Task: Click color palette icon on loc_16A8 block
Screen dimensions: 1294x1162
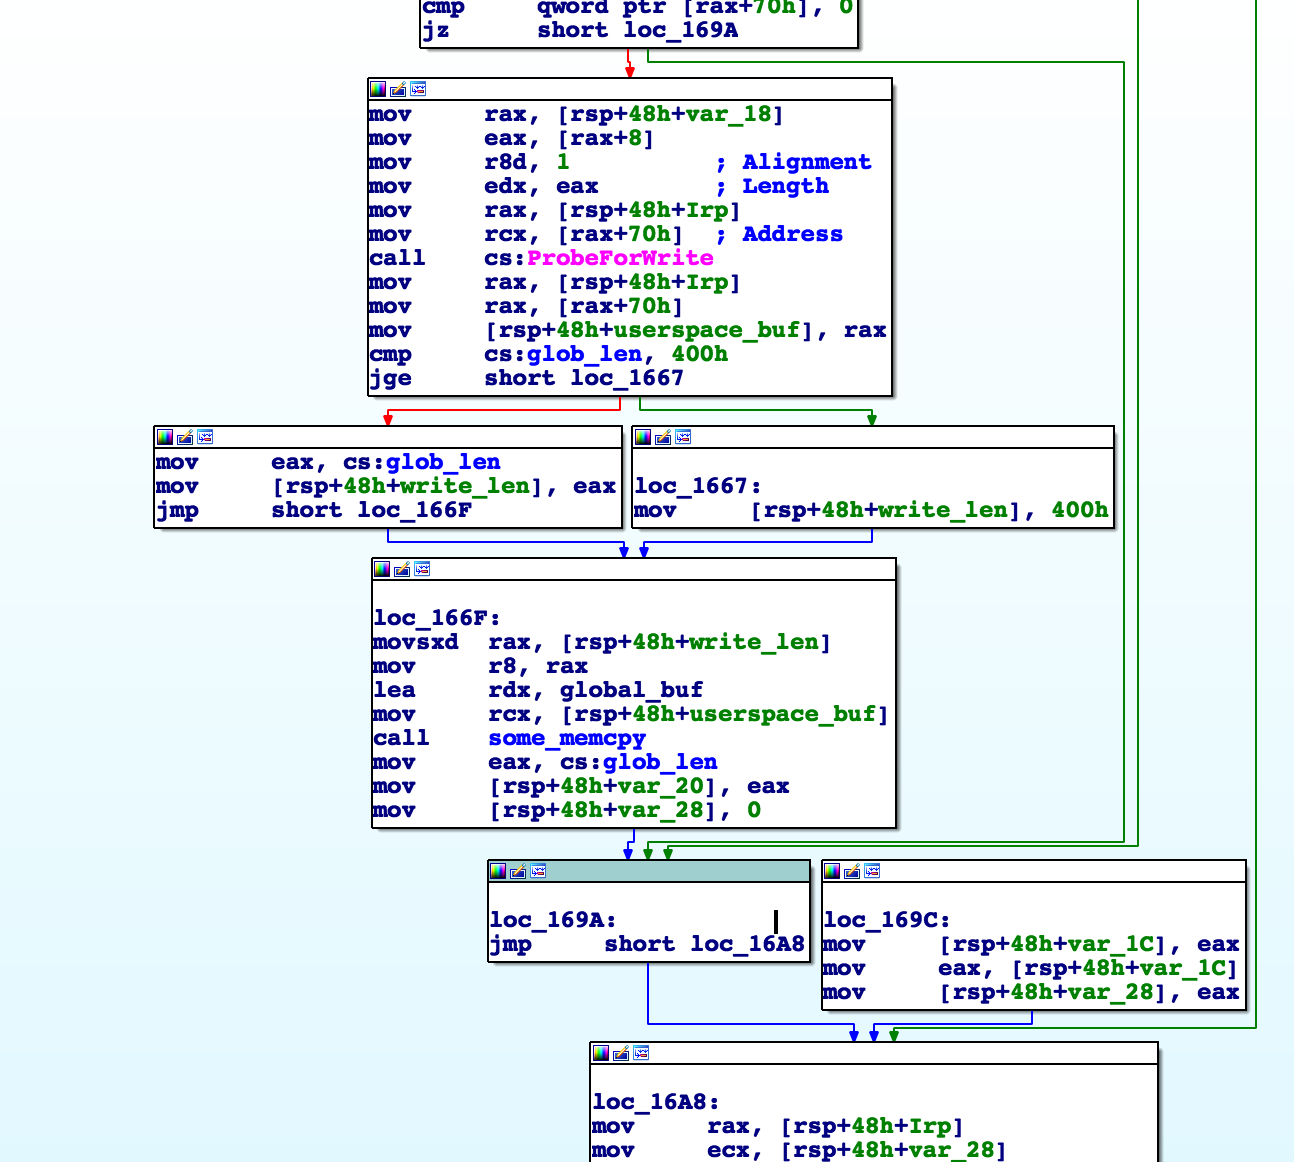Action: click(601, 1053)
